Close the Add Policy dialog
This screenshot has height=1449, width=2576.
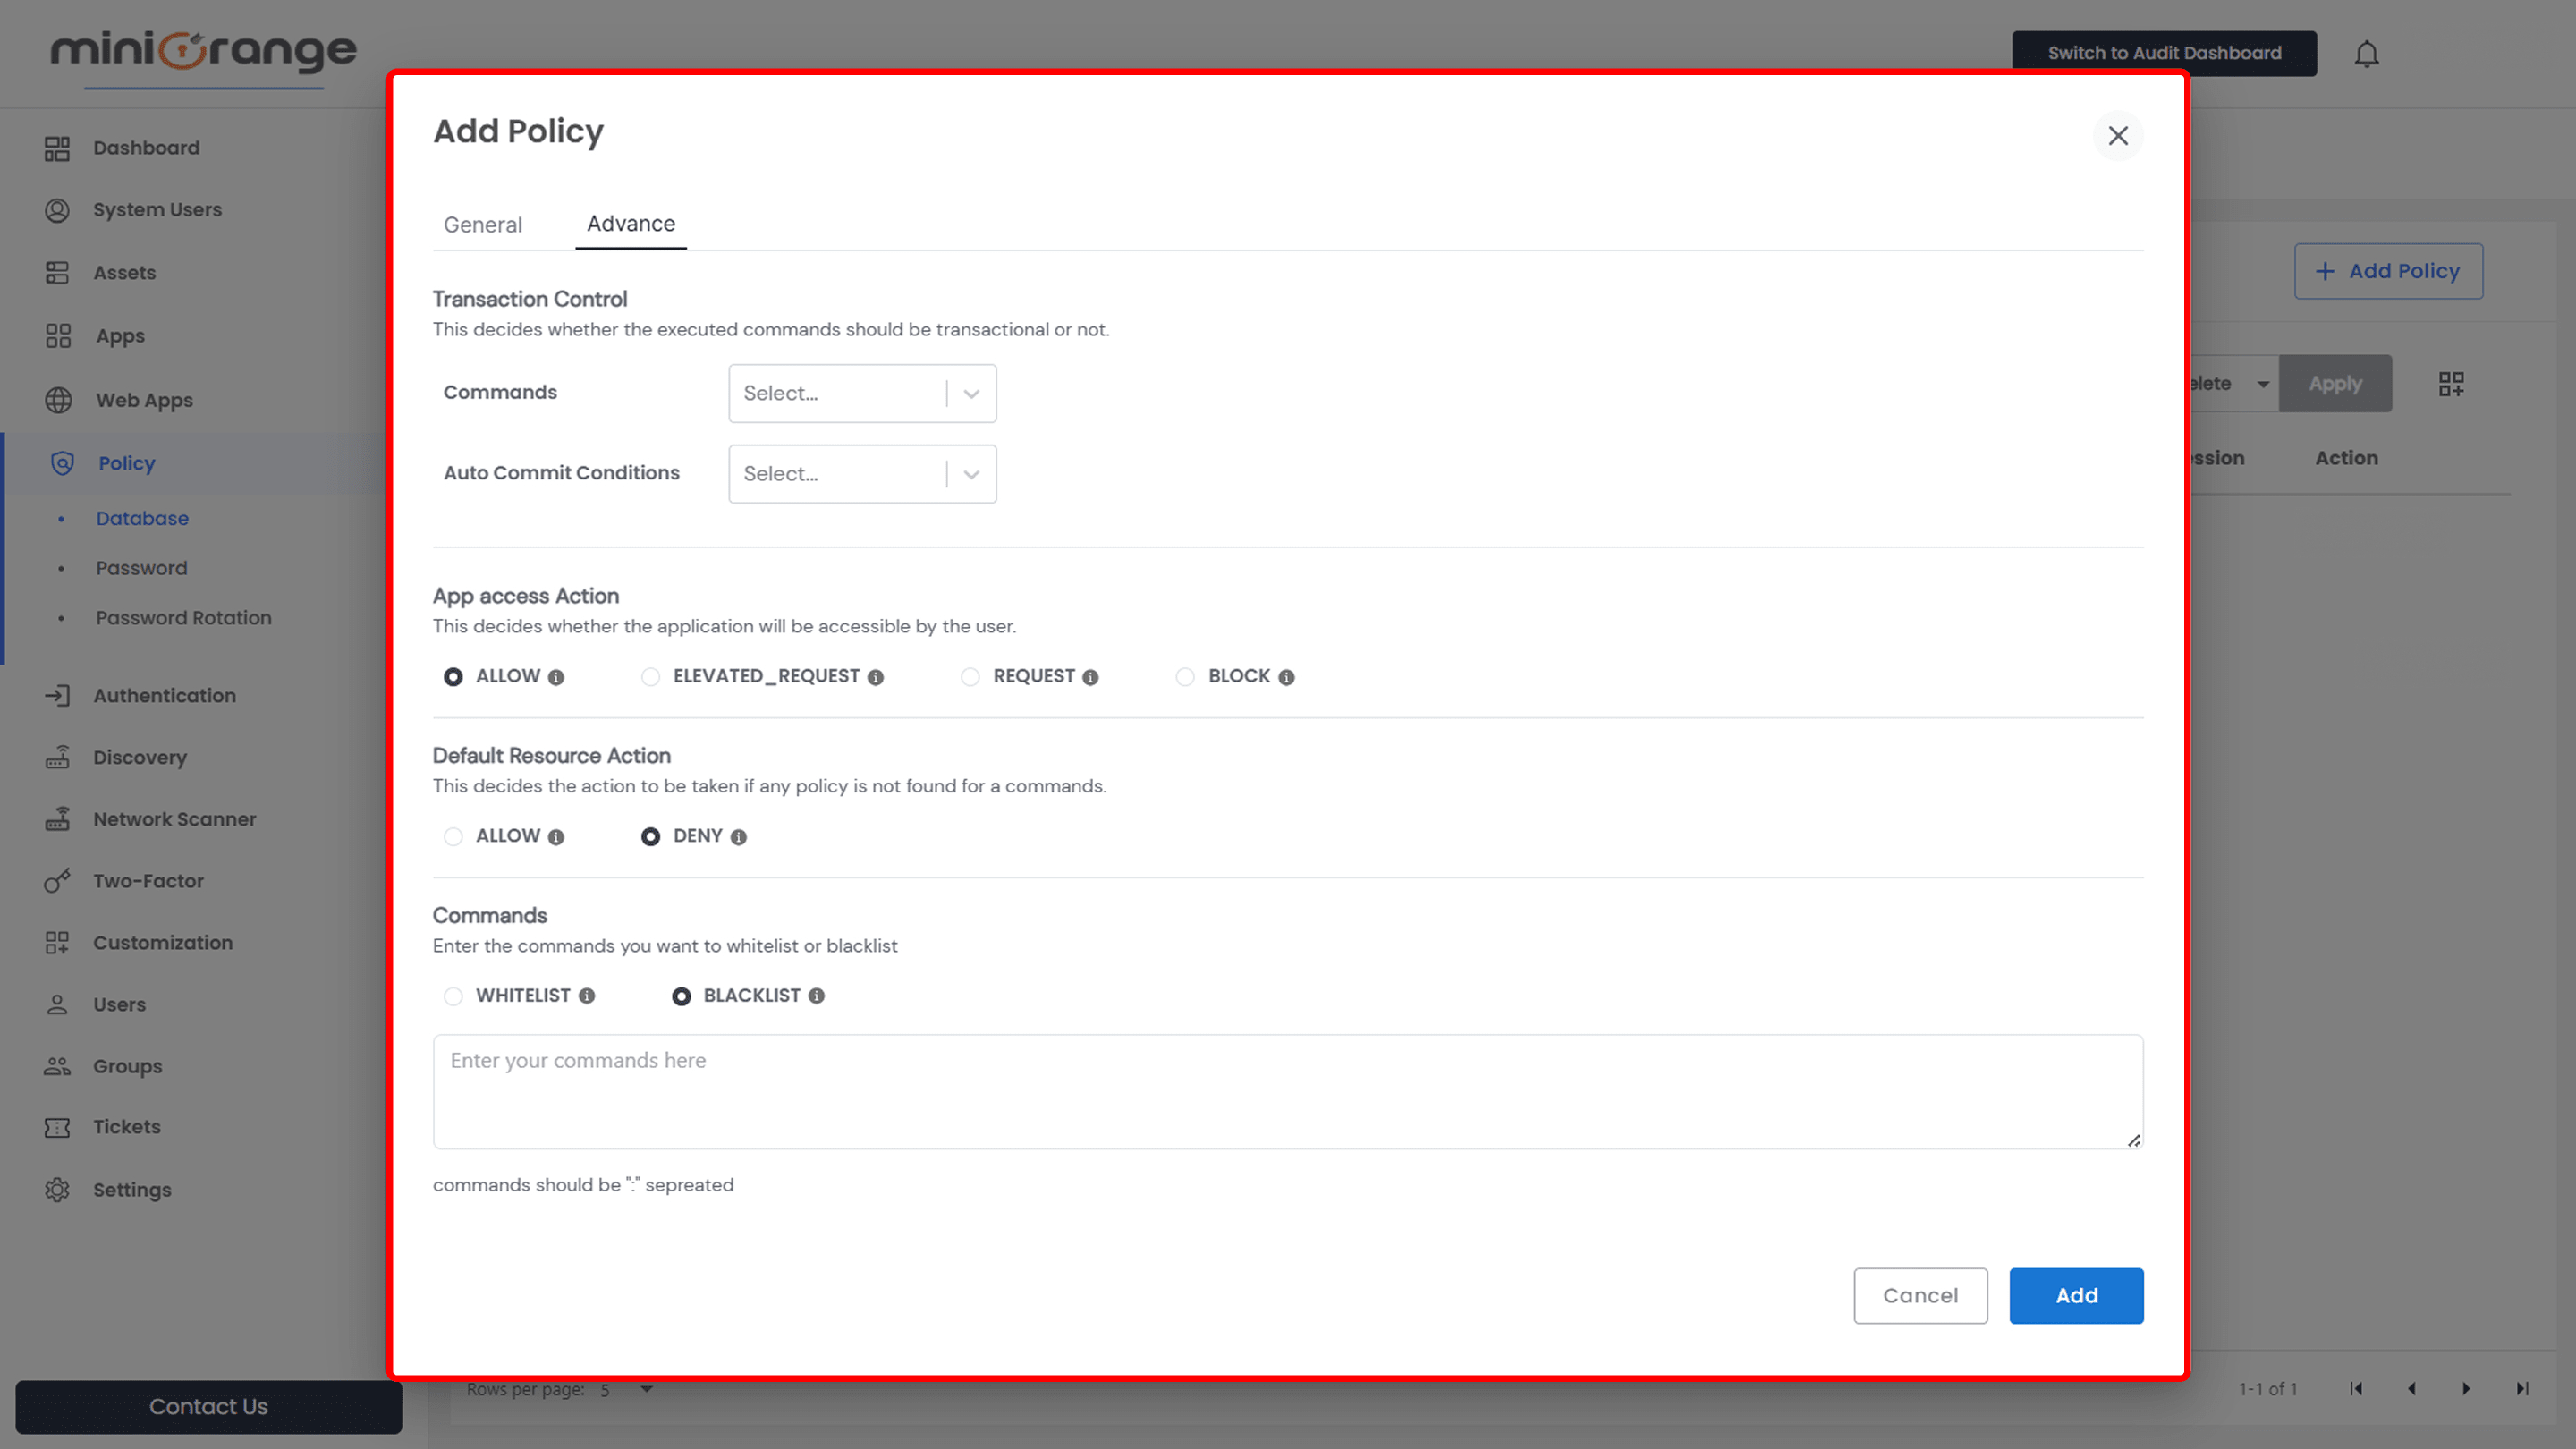coord(2118,136)
